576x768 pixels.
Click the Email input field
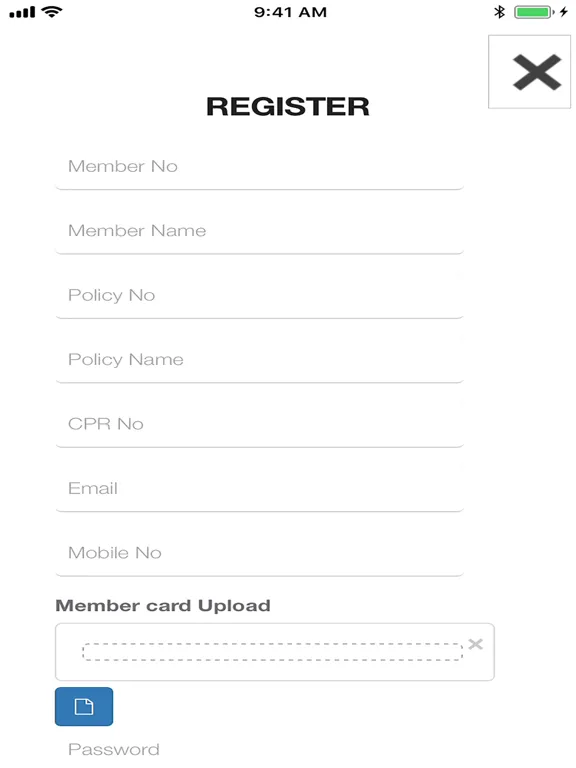(260, 489)
